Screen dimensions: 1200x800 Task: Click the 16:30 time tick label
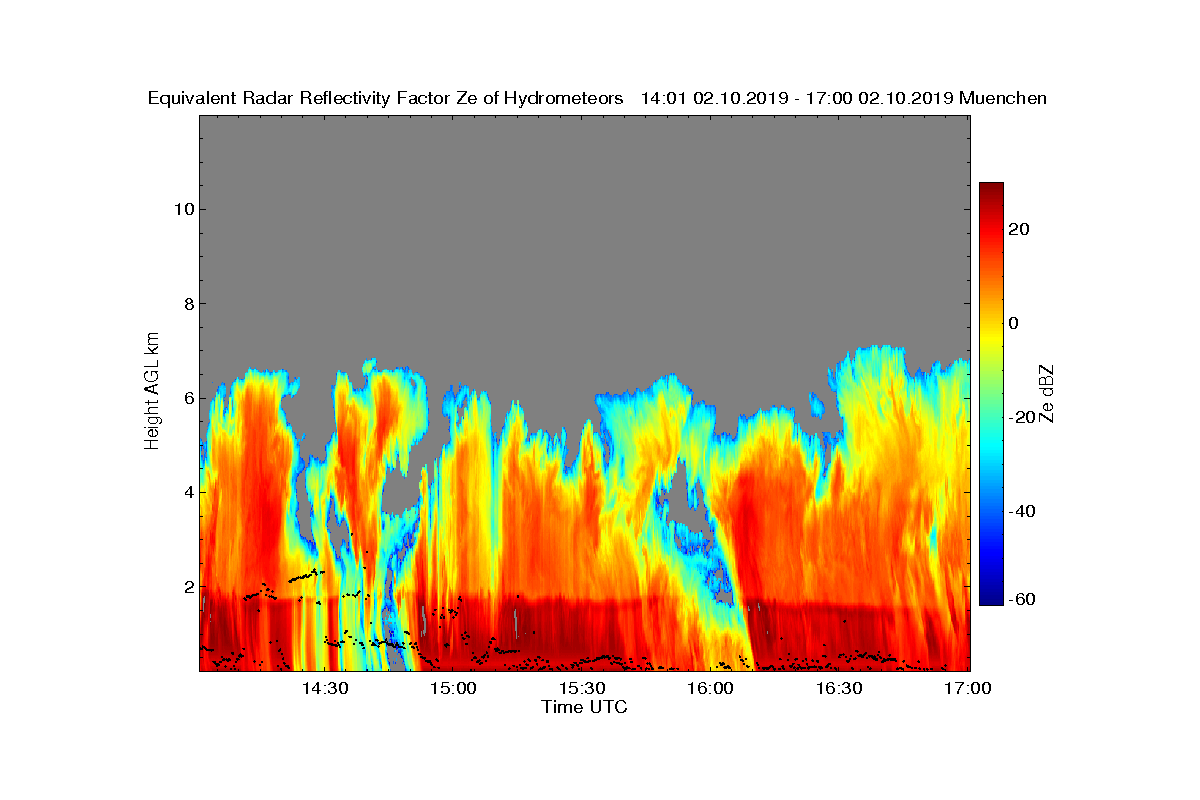tap(839, 689)
